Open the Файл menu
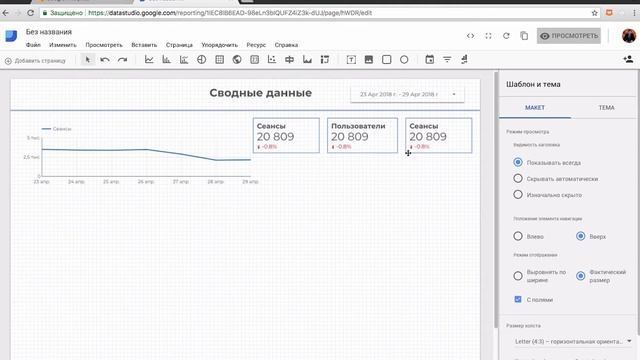The height and width of the screenshot is (360, 640). tap(33, 45)
